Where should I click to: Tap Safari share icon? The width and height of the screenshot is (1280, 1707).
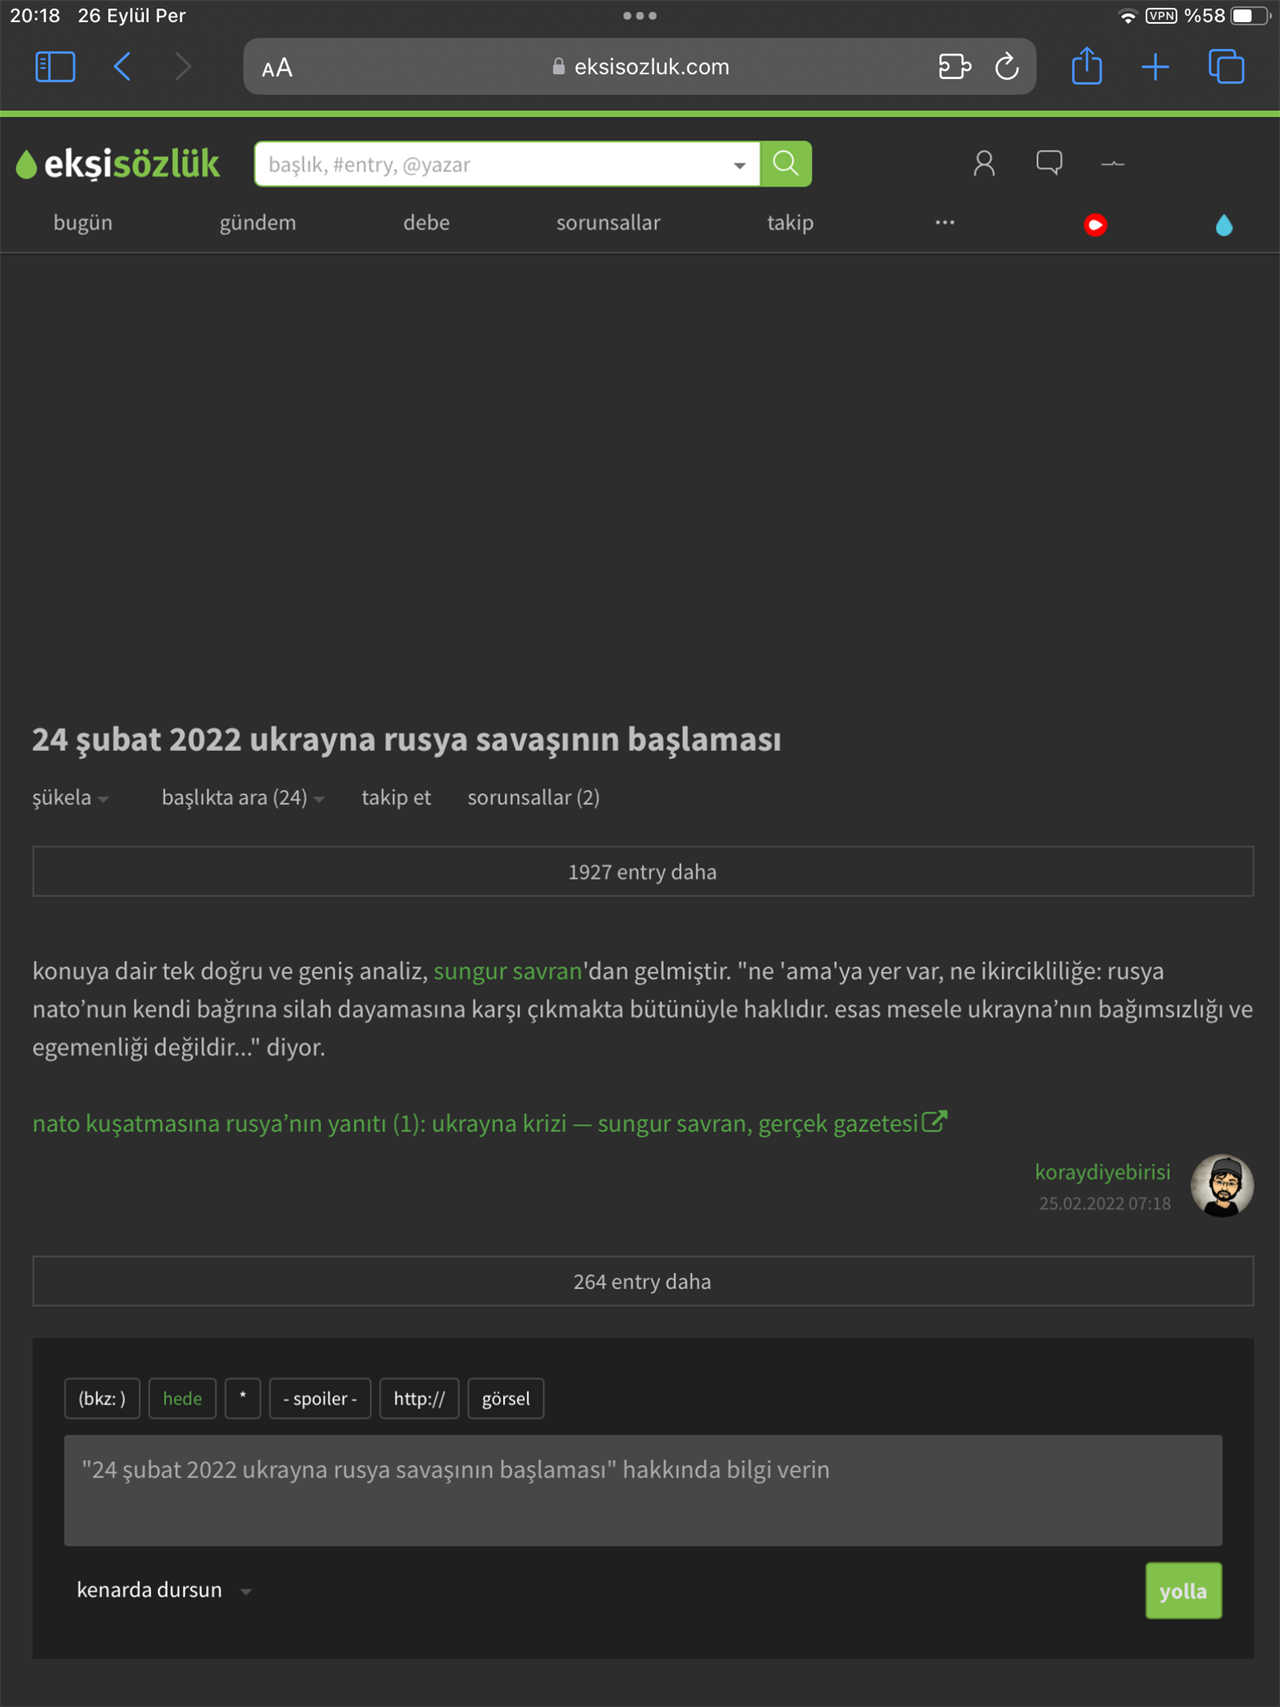pyautogui.click(x=1086, y=67)
